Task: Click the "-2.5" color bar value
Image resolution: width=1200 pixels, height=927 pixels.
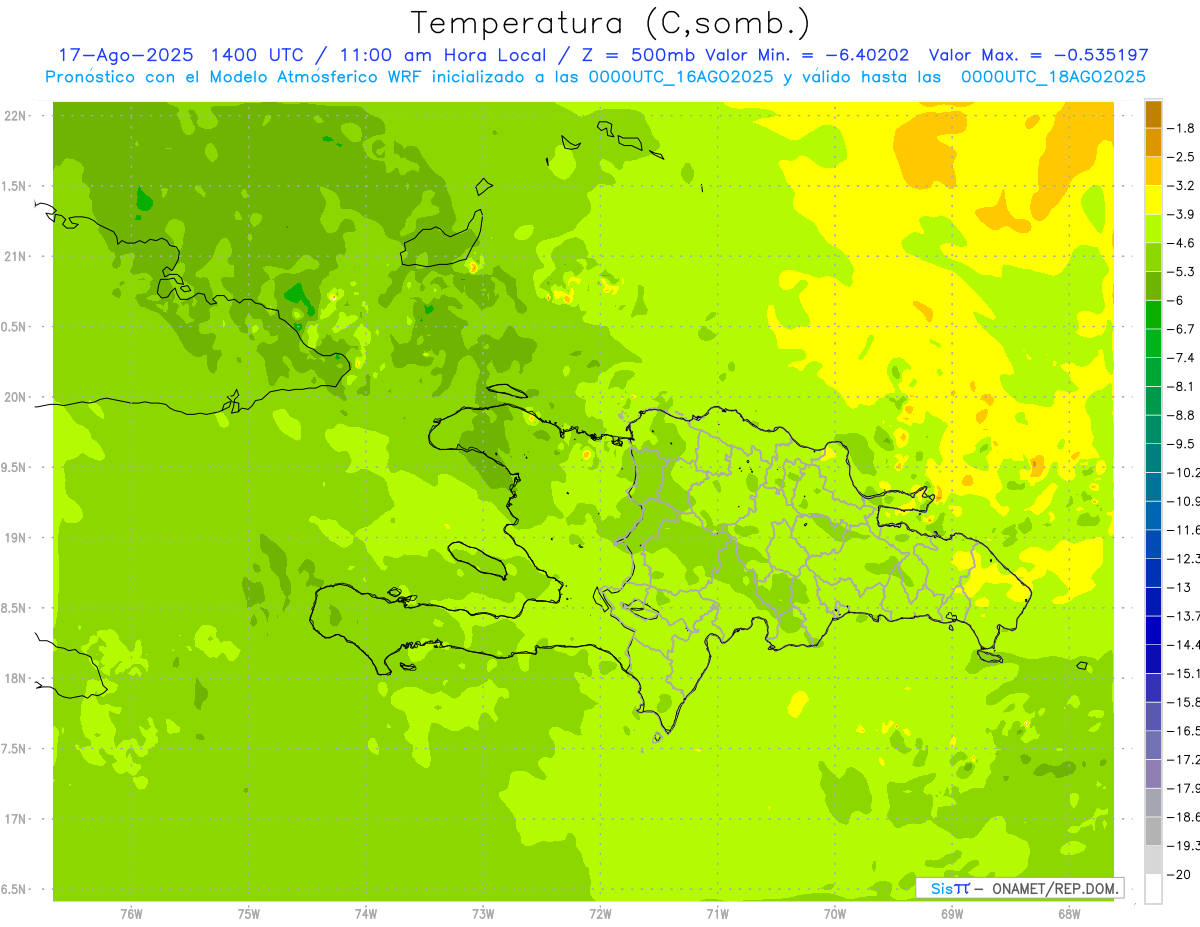Action: [x=1181, y=157]
